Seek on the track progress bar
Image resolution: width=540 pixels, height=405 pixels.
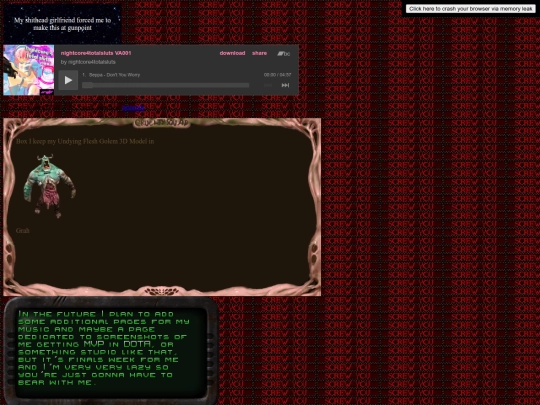(165, 85)
